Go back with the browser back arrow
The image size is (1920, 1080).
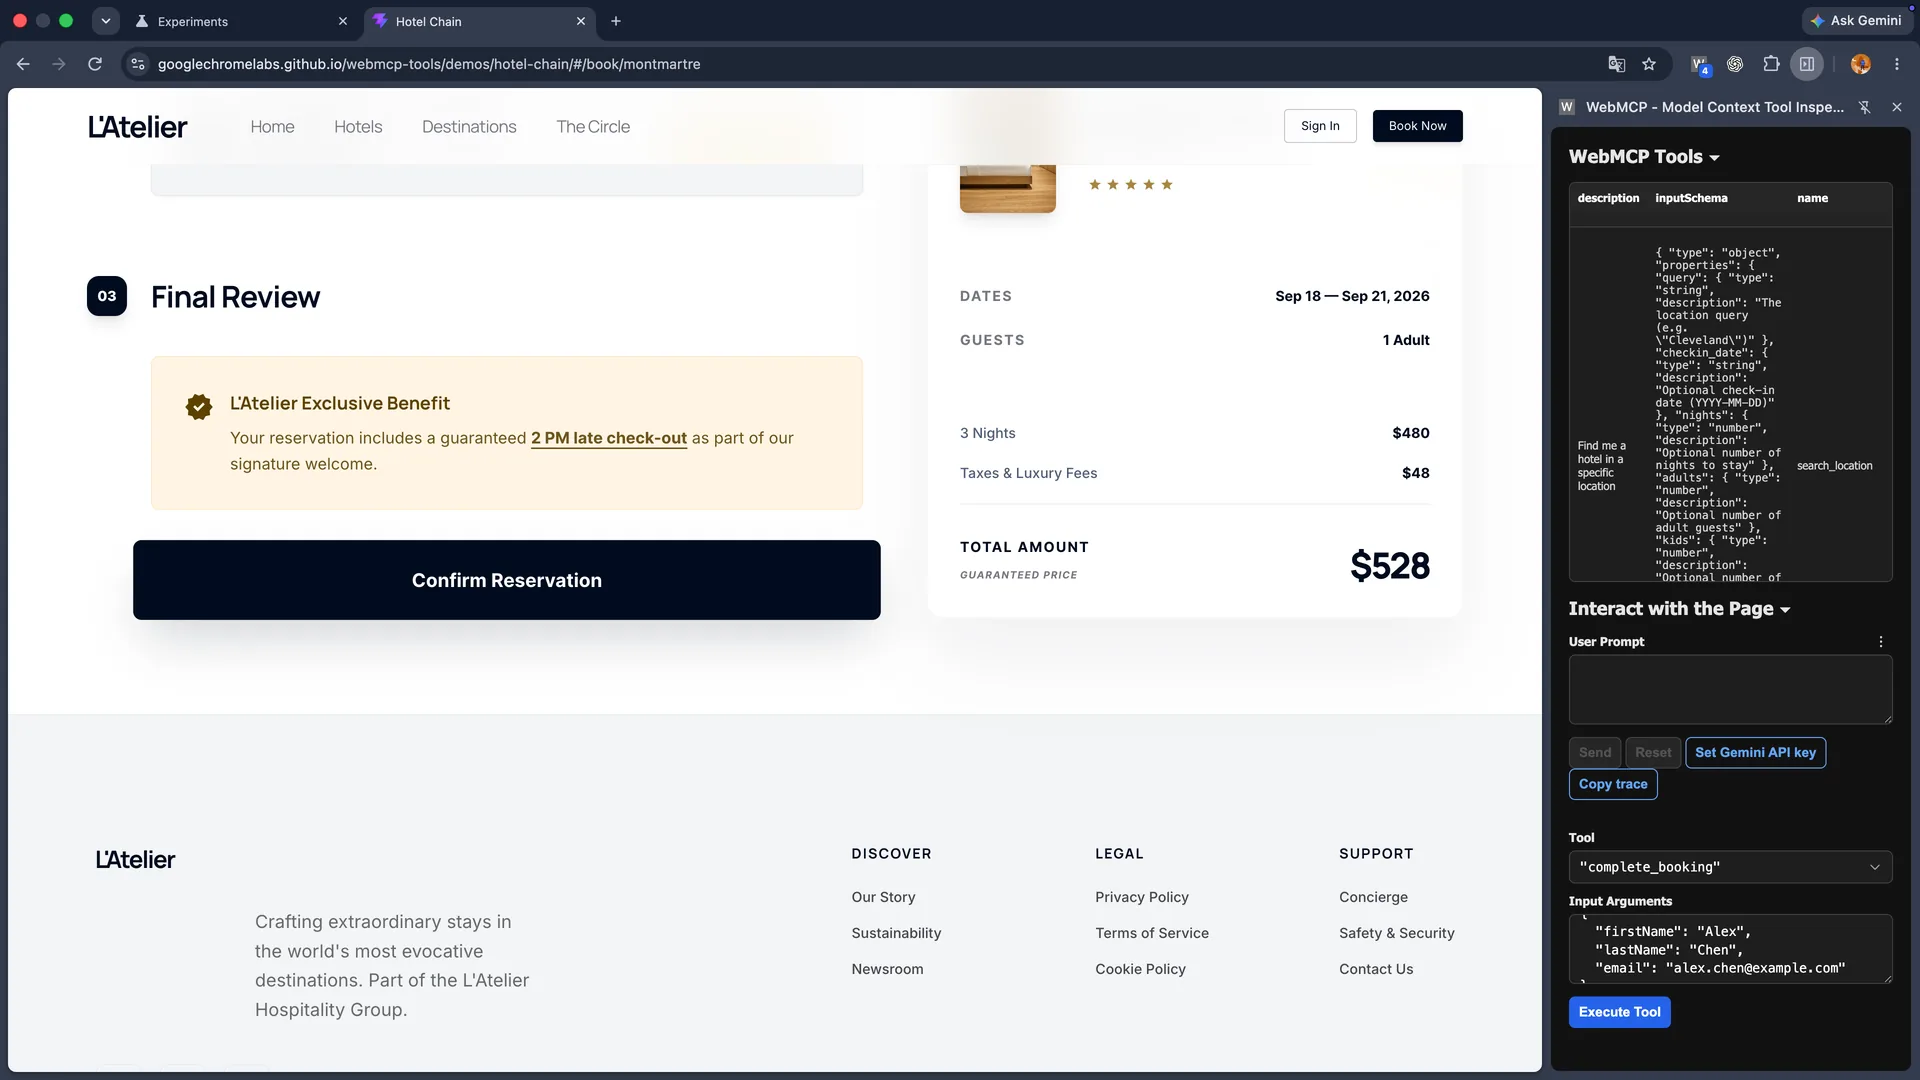(23, 64)
